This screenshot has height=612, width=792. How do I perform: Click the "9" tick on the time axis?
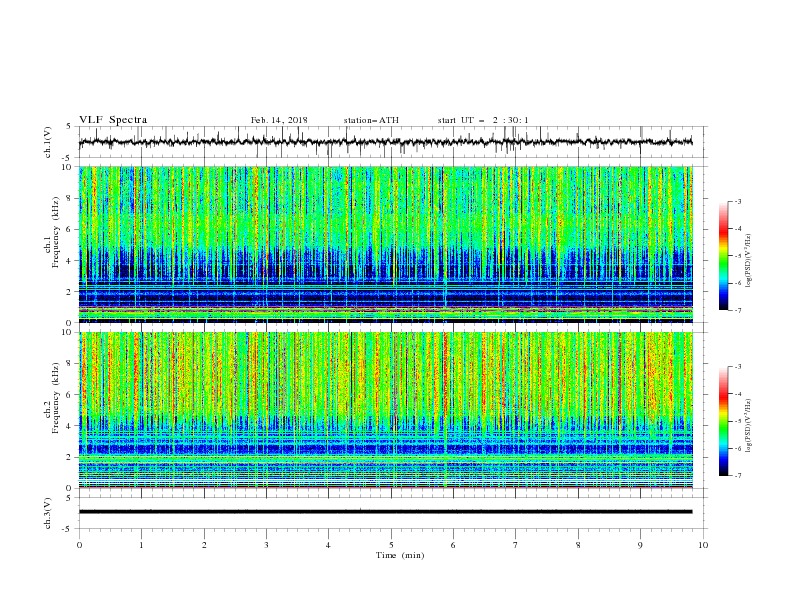pos(640,545)
